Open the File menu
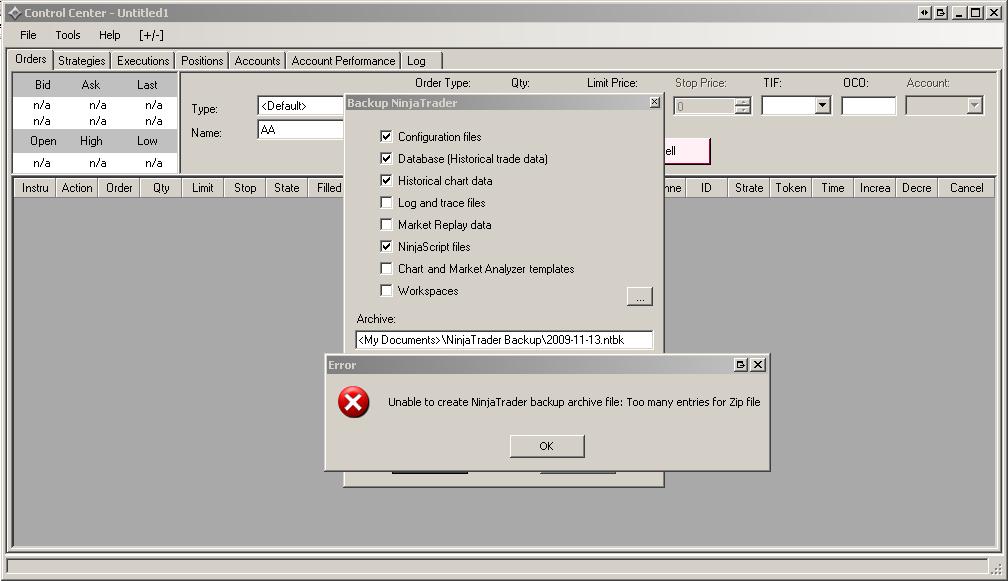Viewport: 1008px width, 581px height. coord(28,35)
